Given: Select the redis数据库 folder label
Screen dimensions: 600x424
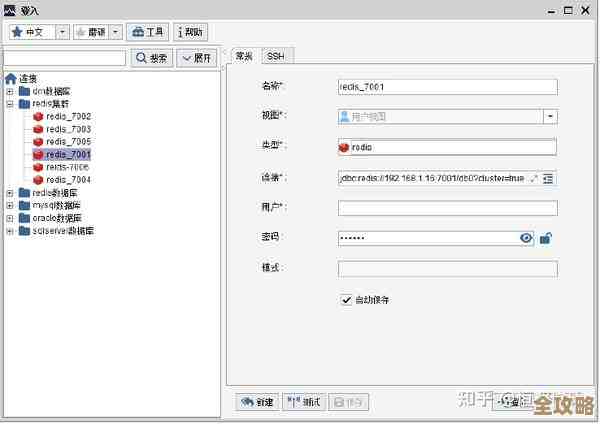Looking at the screenshot, I should tap(55, 192).
